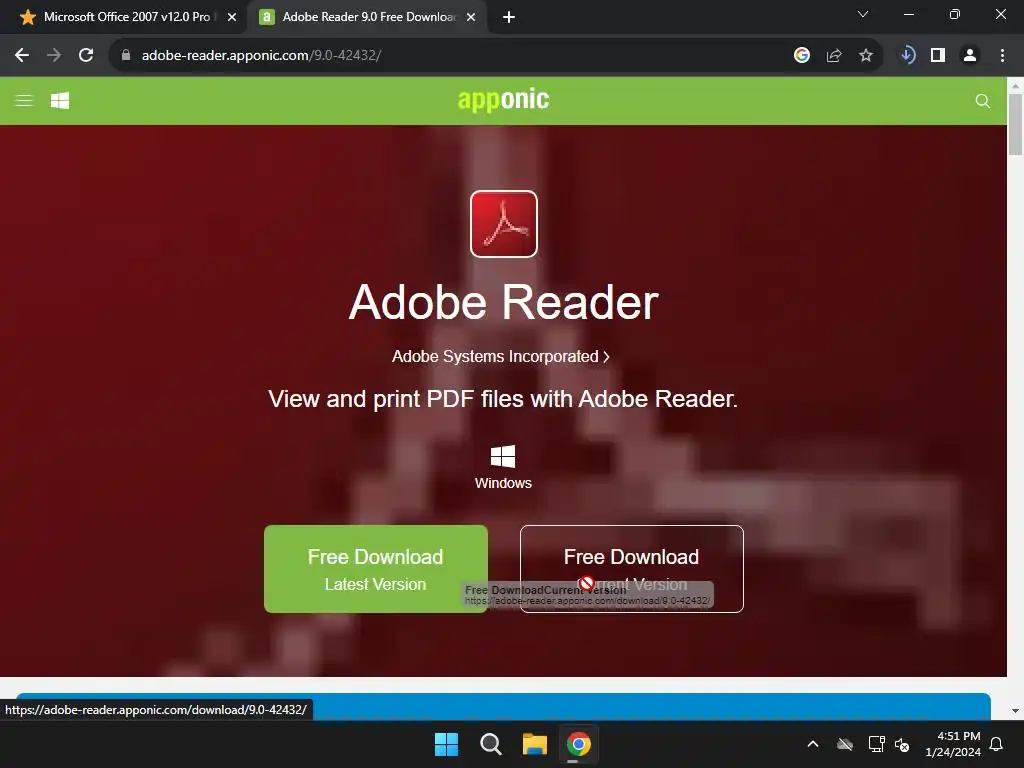Open Chrome downloads indicator

click(x=907, y=56)
